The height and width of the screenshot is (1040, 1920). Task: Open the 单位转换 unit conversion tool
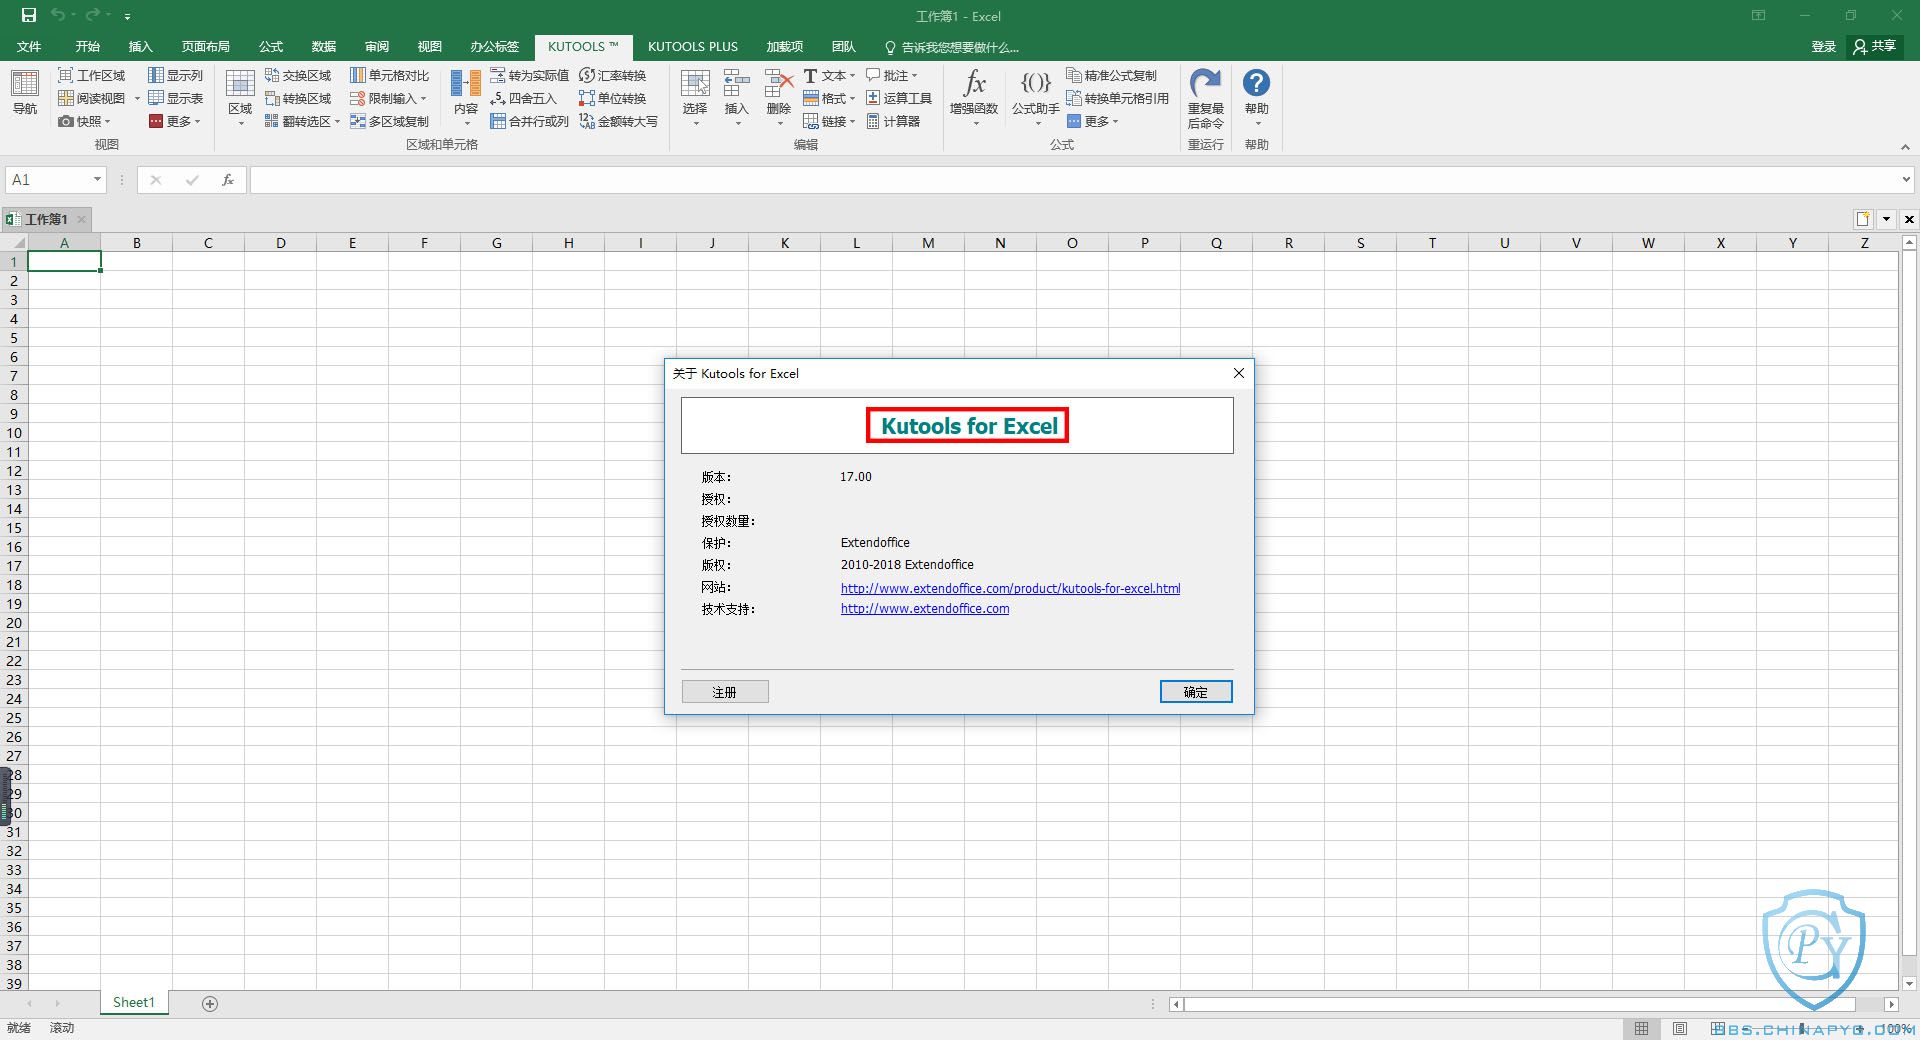click(612, 98)
